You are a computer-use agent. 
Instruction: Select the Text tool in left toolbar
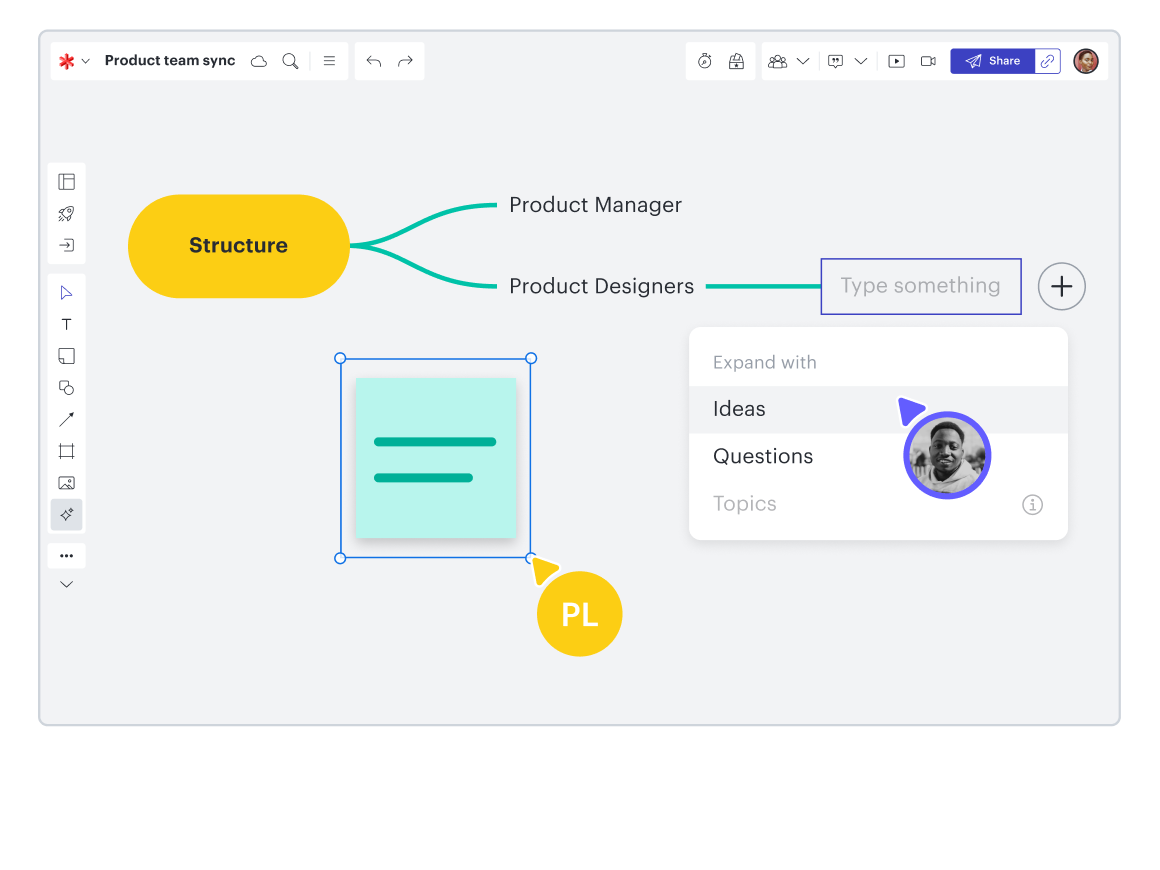click(x=66, y=324)
